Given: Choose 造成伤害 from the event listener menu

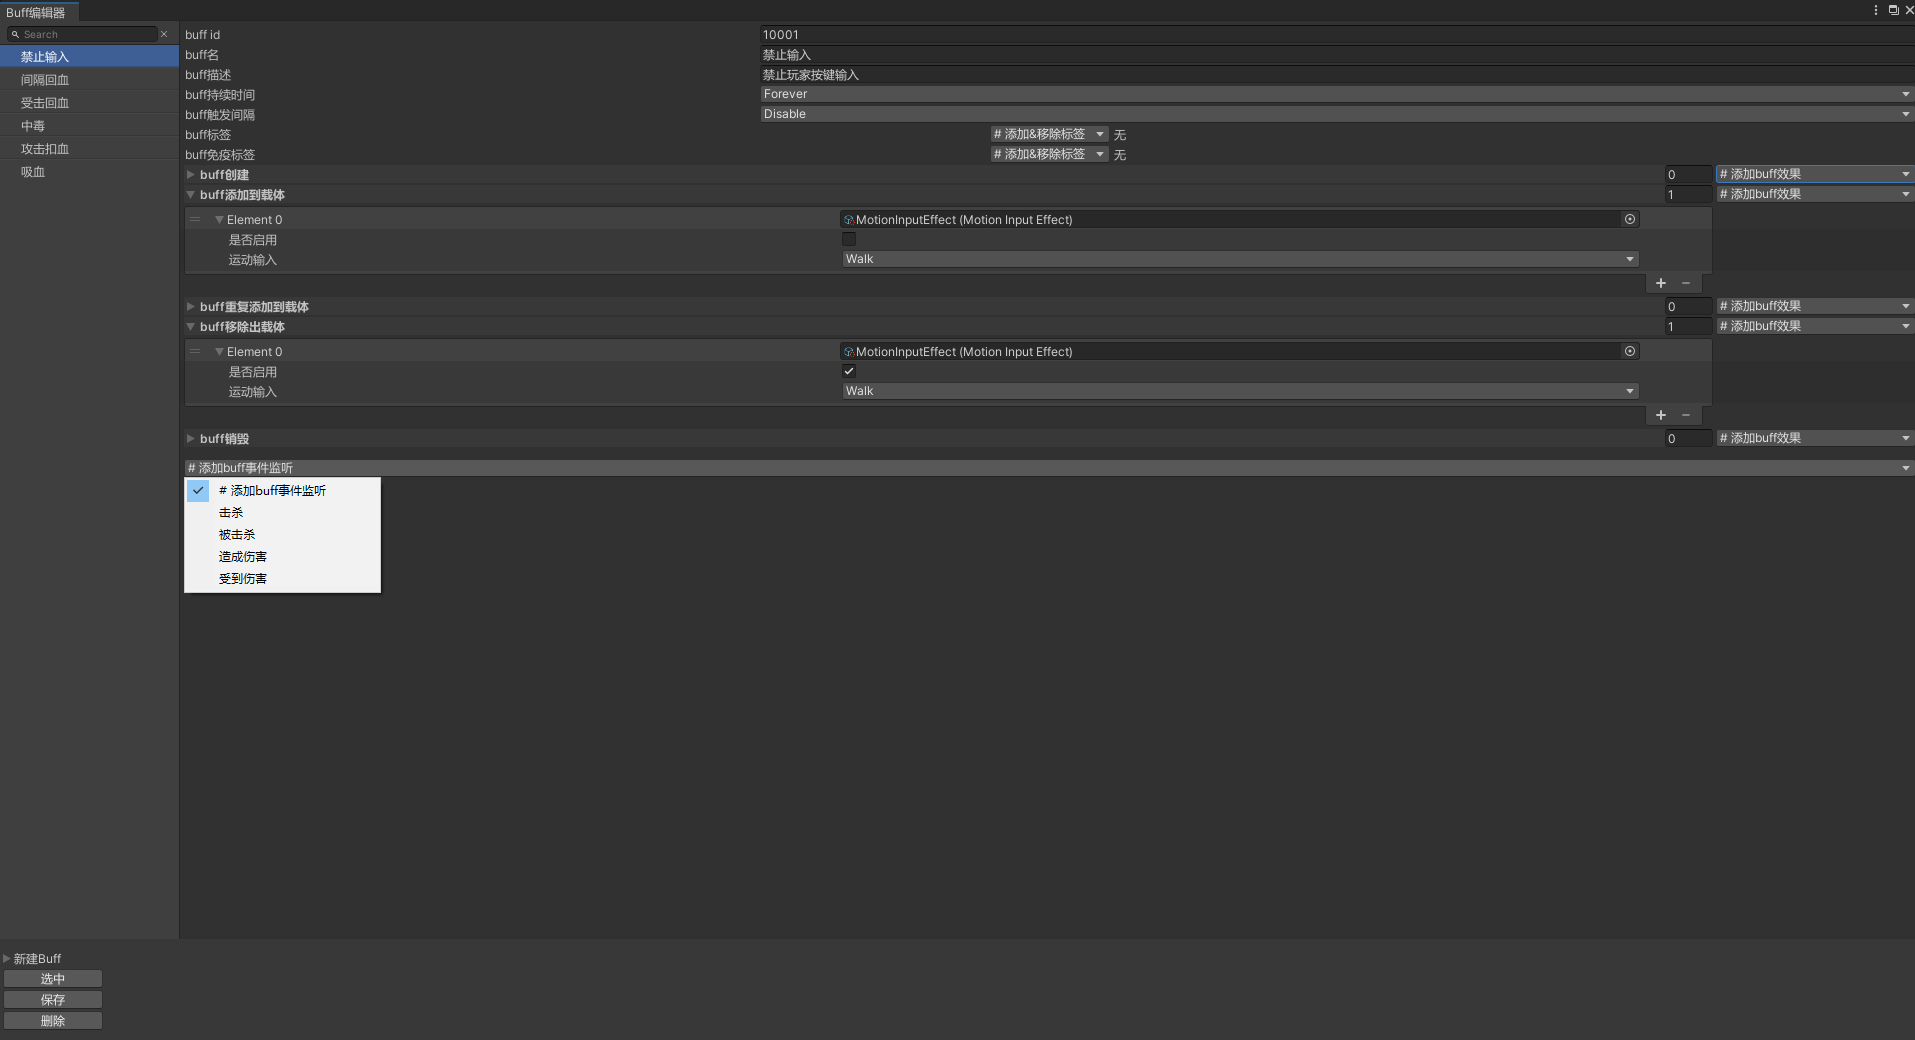Looking at the screenshot, I should click(x=282, y=556).
